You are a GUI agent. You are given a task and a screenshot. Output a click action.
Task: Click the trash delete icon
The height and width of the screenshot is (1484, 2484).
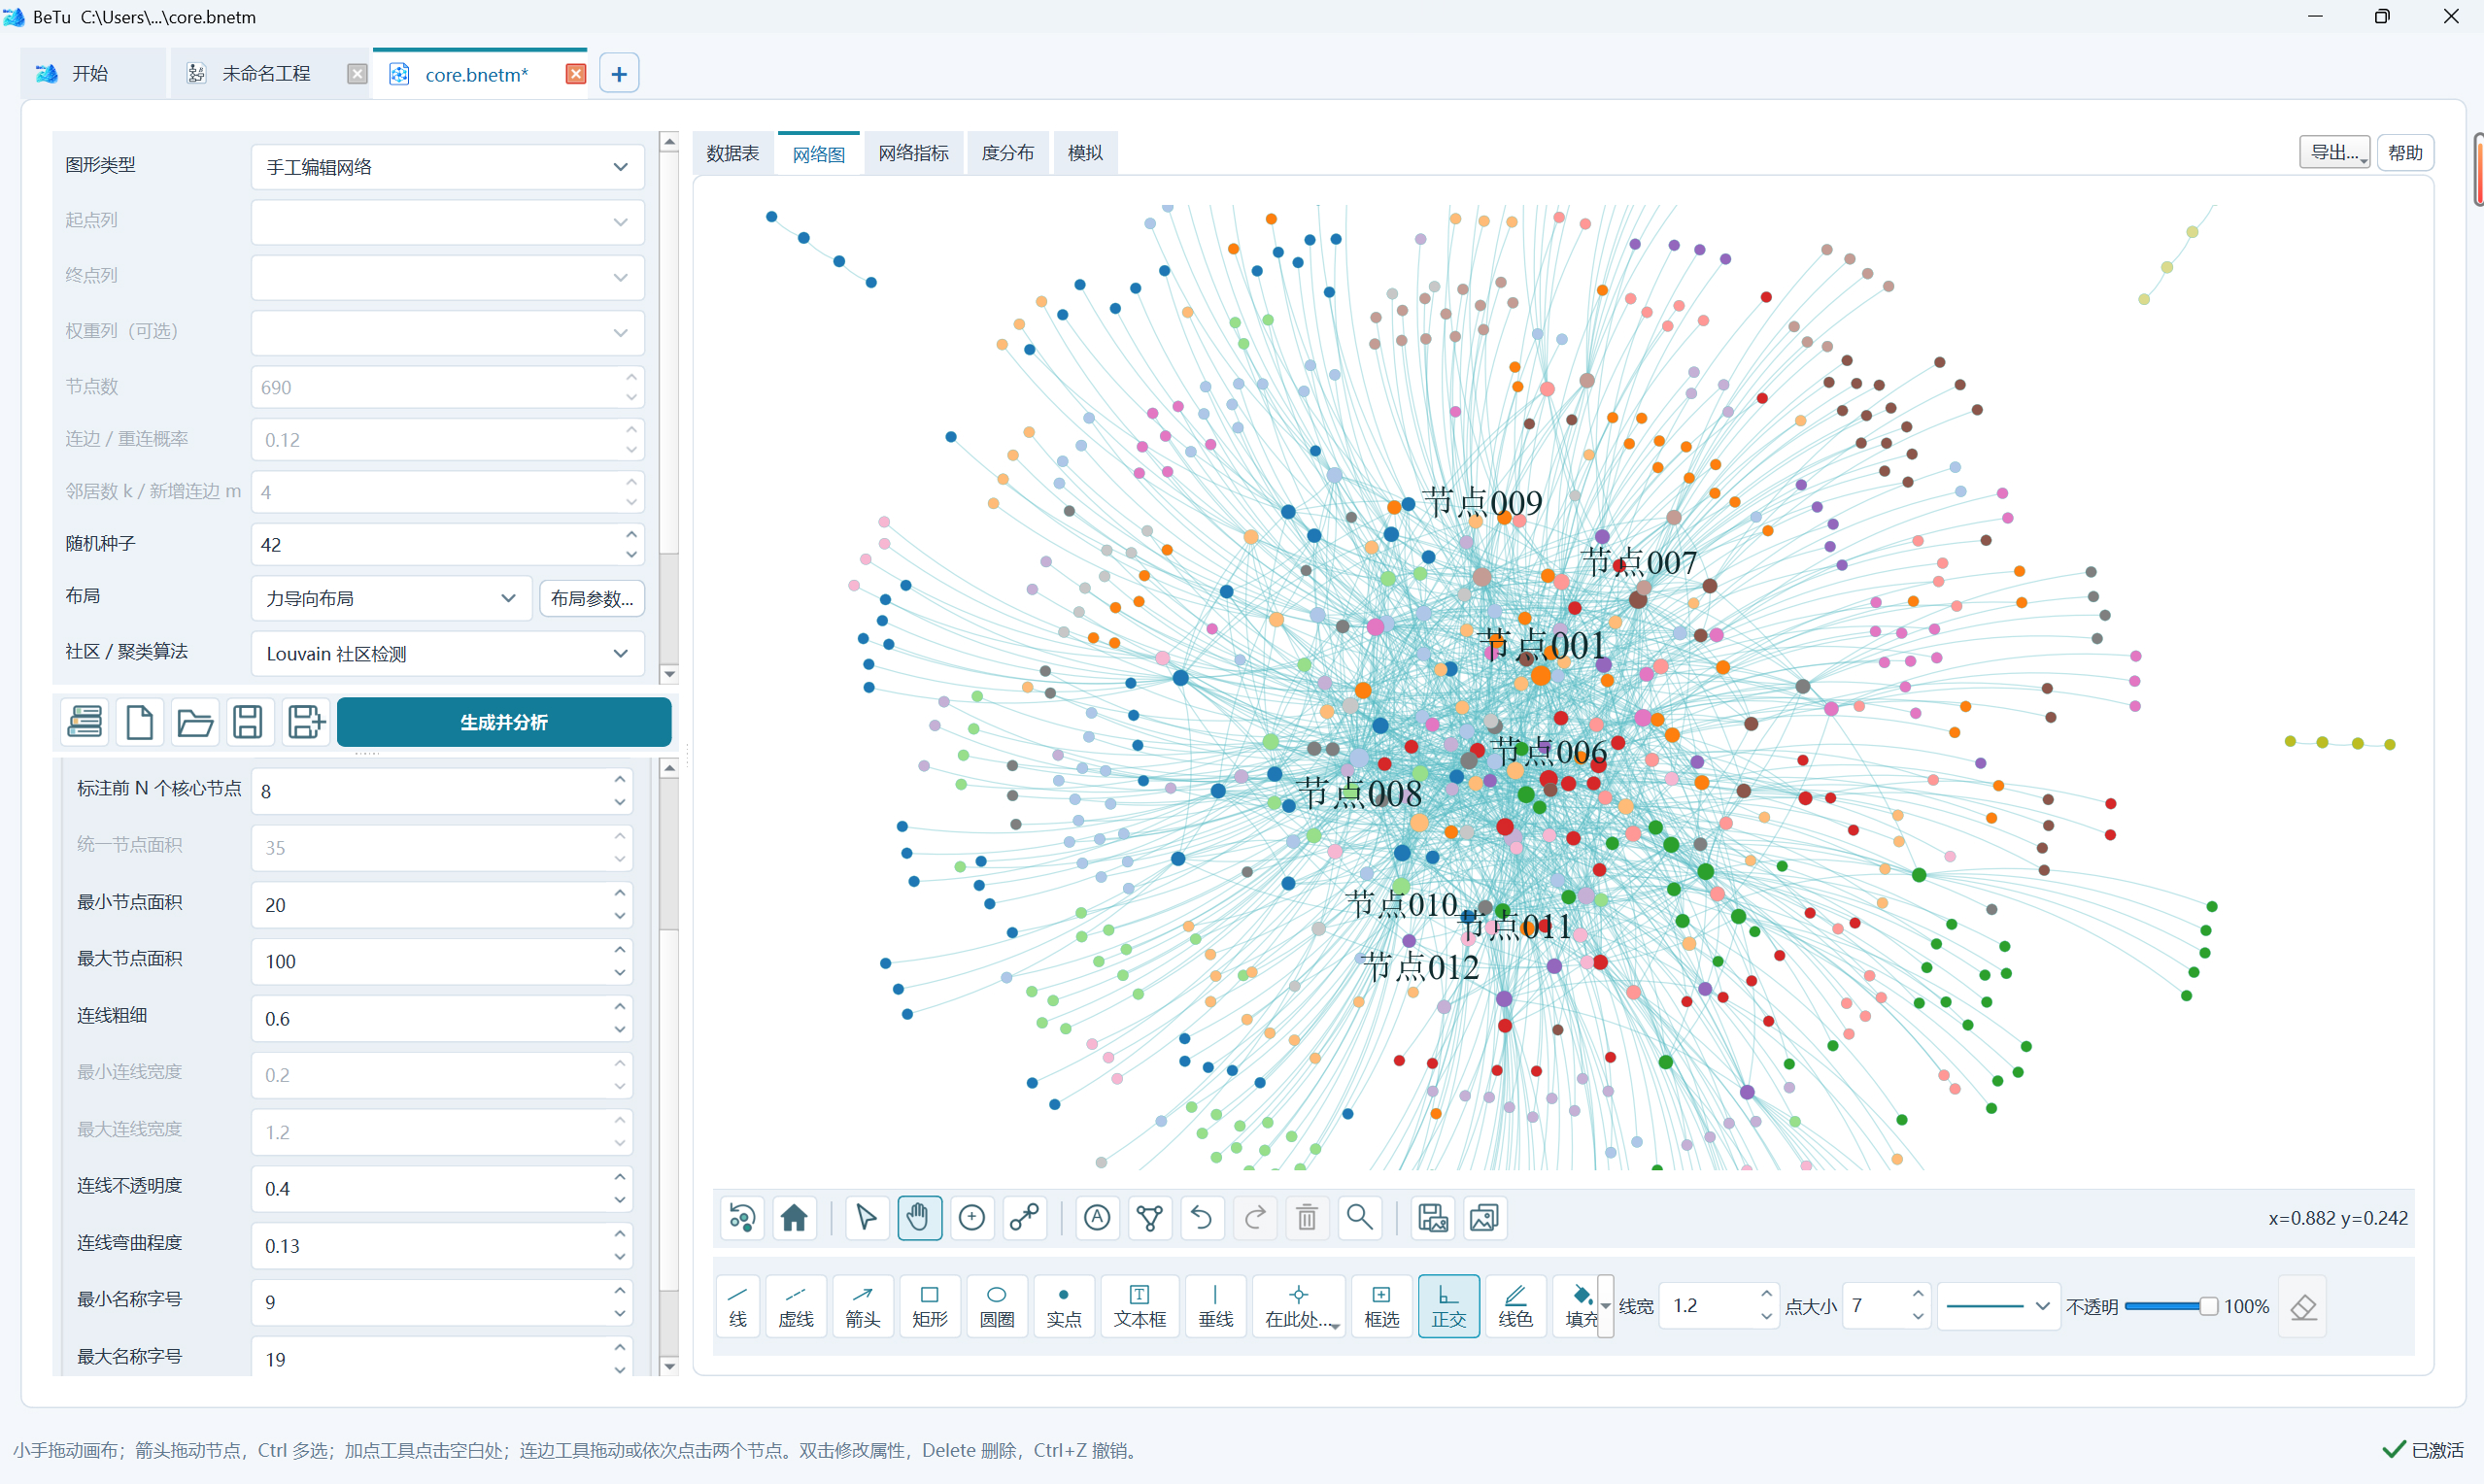[1307, 1217]
